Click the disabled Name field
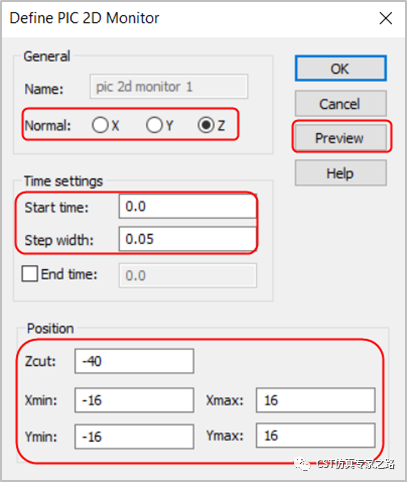 pyautogui.click(x=169, y=87)
